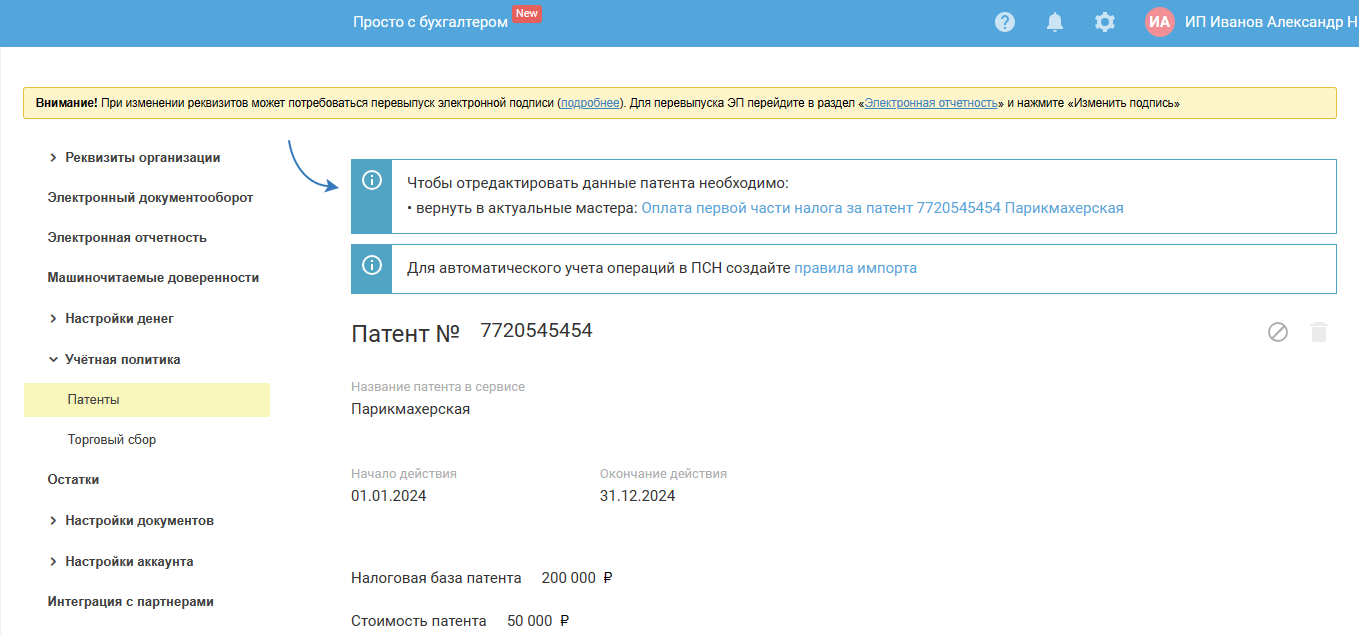This screenshot has width=1359, height=635.
Task: Click patent number 7720545454 heading
Action: pos(536,331)
